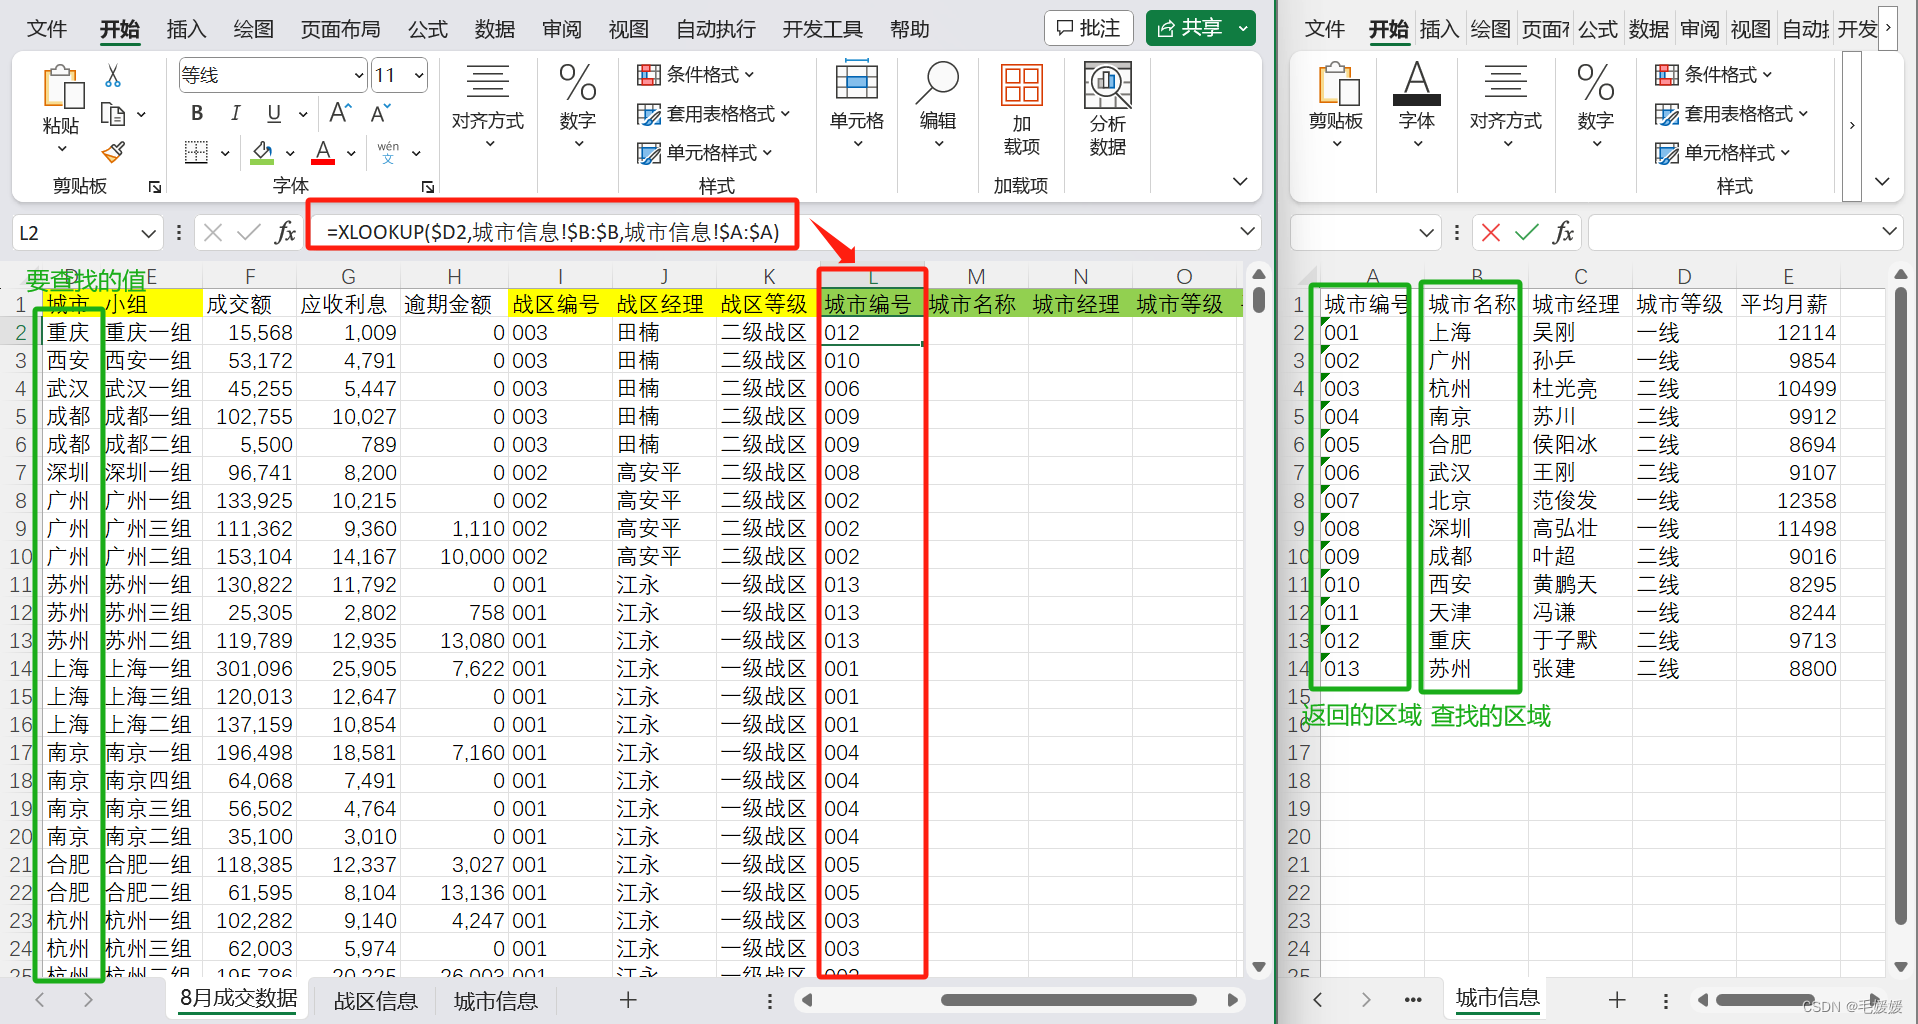Click the 剪贴板 icon in right window
This screenshot has height=1024, width=1918.
(x=1337, y=84)
